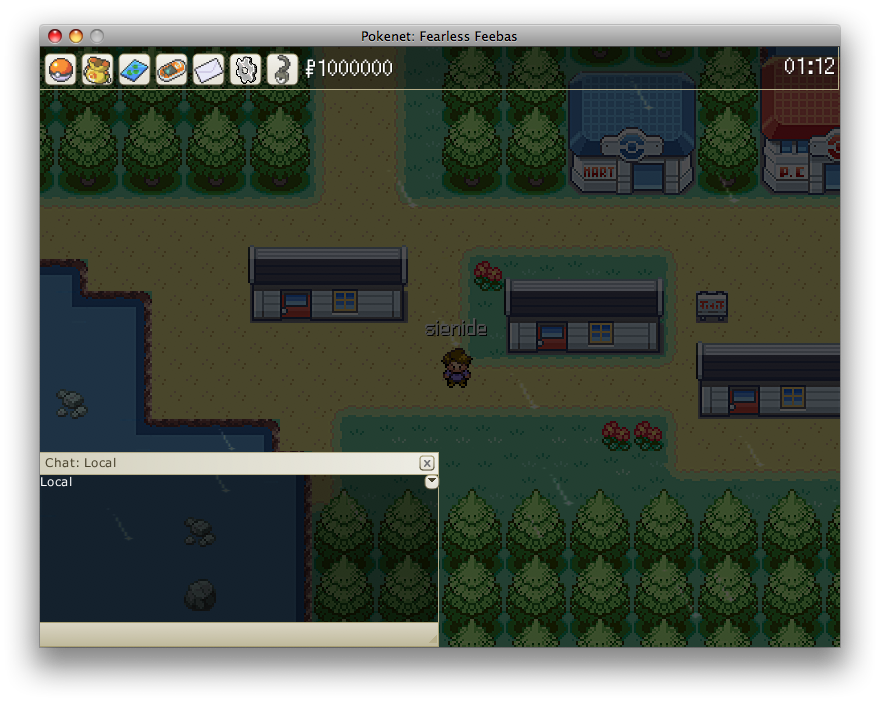
Task: Click the town signpost
Action: coord(712,306)
